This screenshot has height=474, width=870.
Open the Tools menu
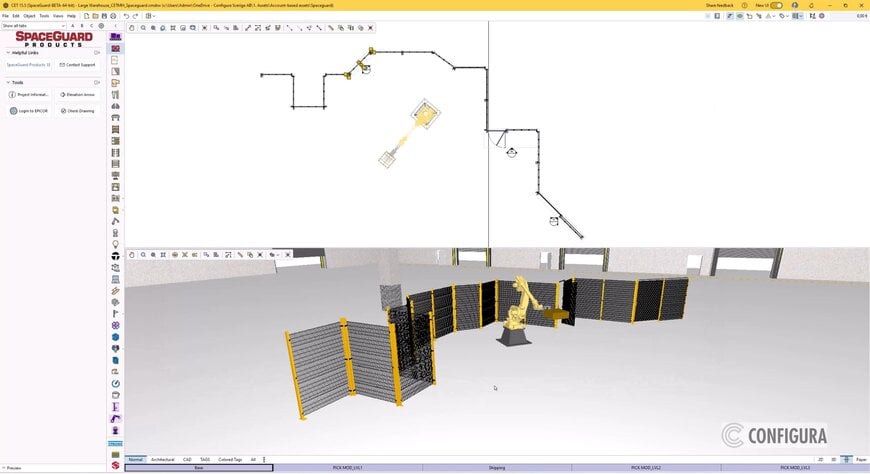44,16
